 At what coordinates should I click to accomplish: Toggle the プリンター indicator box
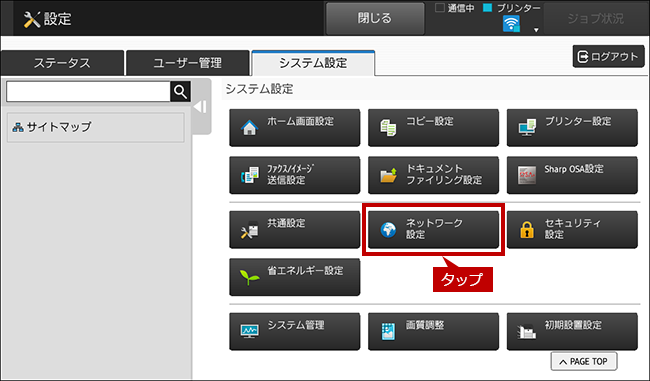[488, 8]
